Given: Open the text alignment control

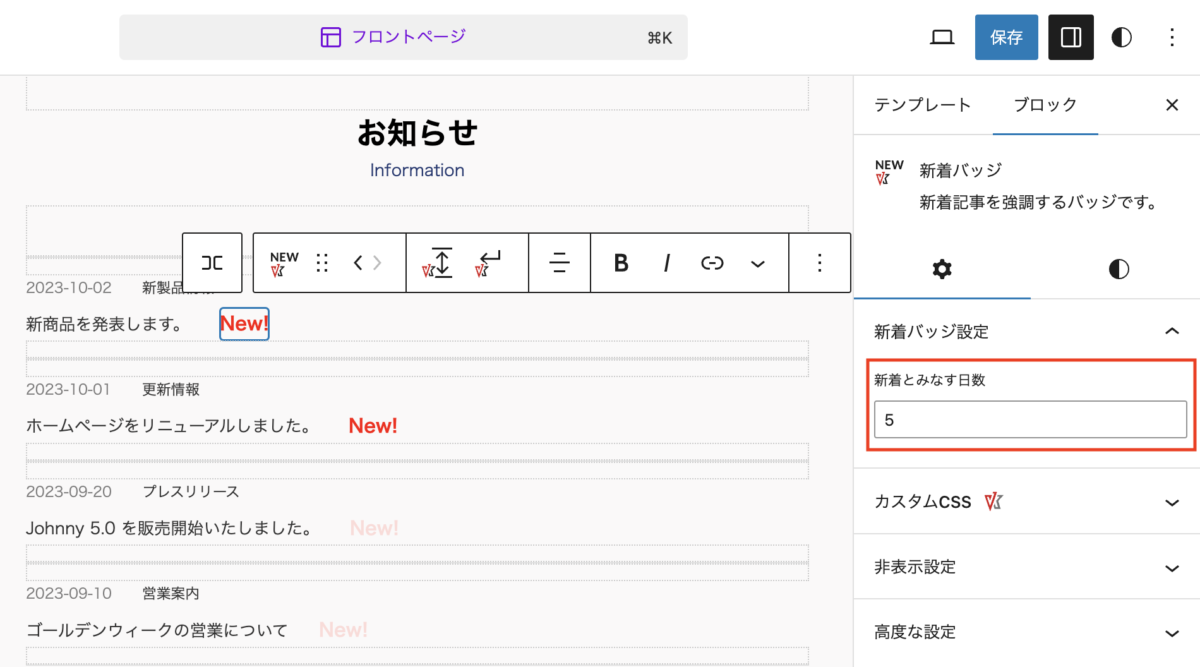Looking at the screenshot, I should pos(559,263).
